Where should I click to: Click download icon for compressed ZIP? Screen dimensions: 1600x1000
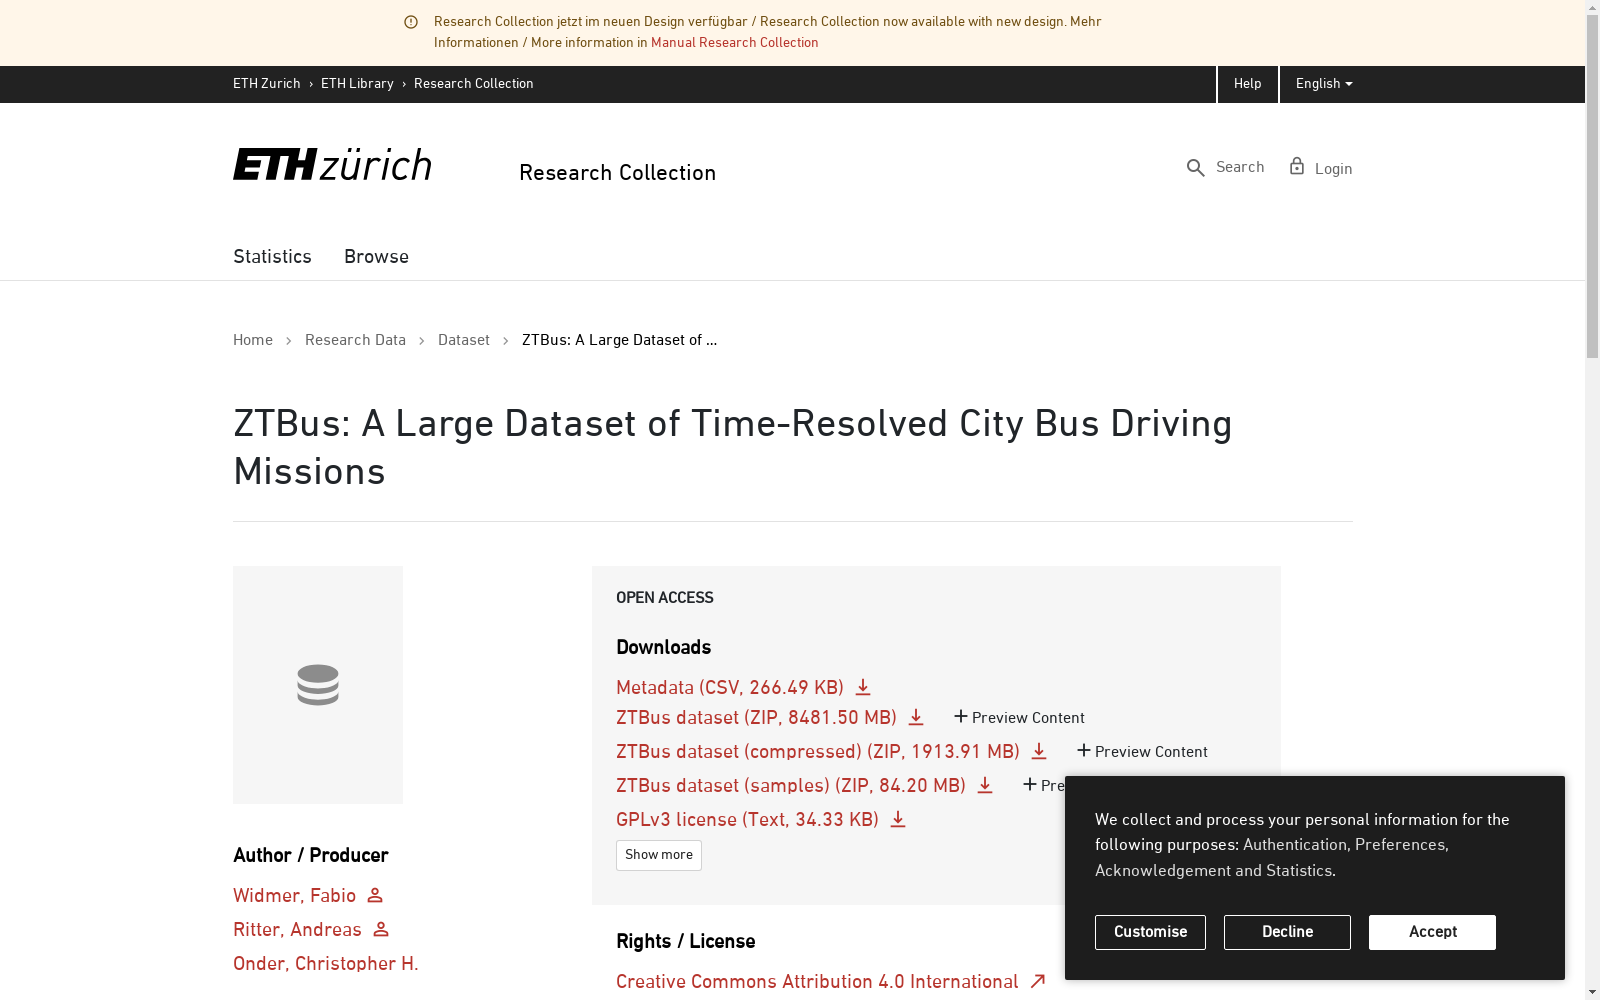(x=1039, y=751)
